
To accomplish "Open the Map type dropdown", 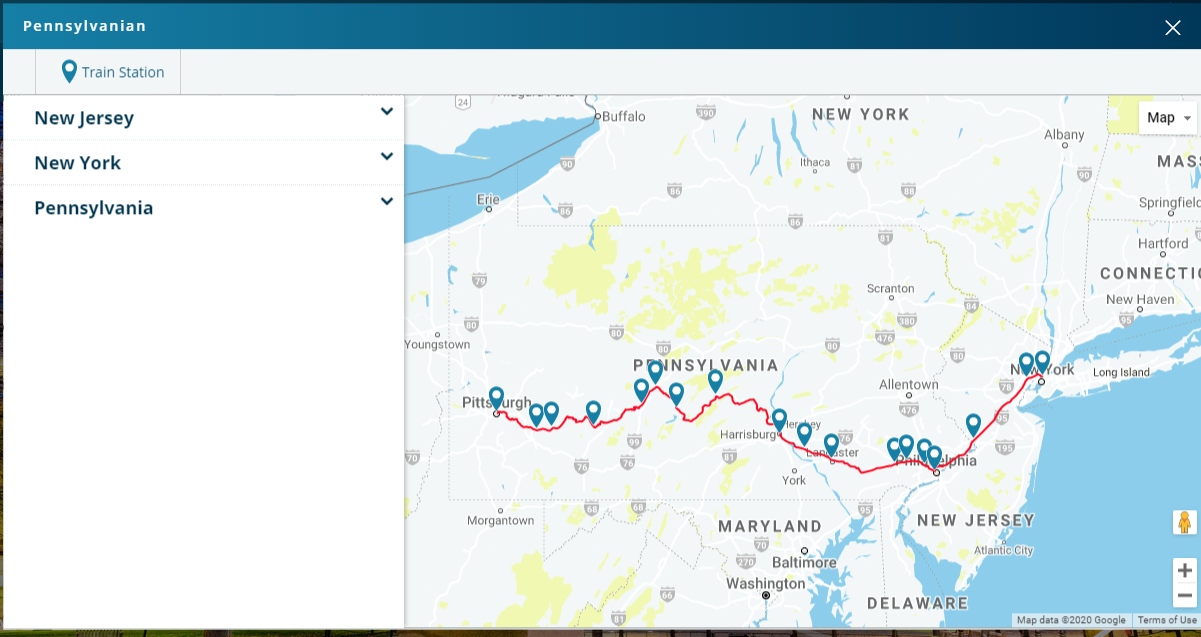I will 1167,118.
